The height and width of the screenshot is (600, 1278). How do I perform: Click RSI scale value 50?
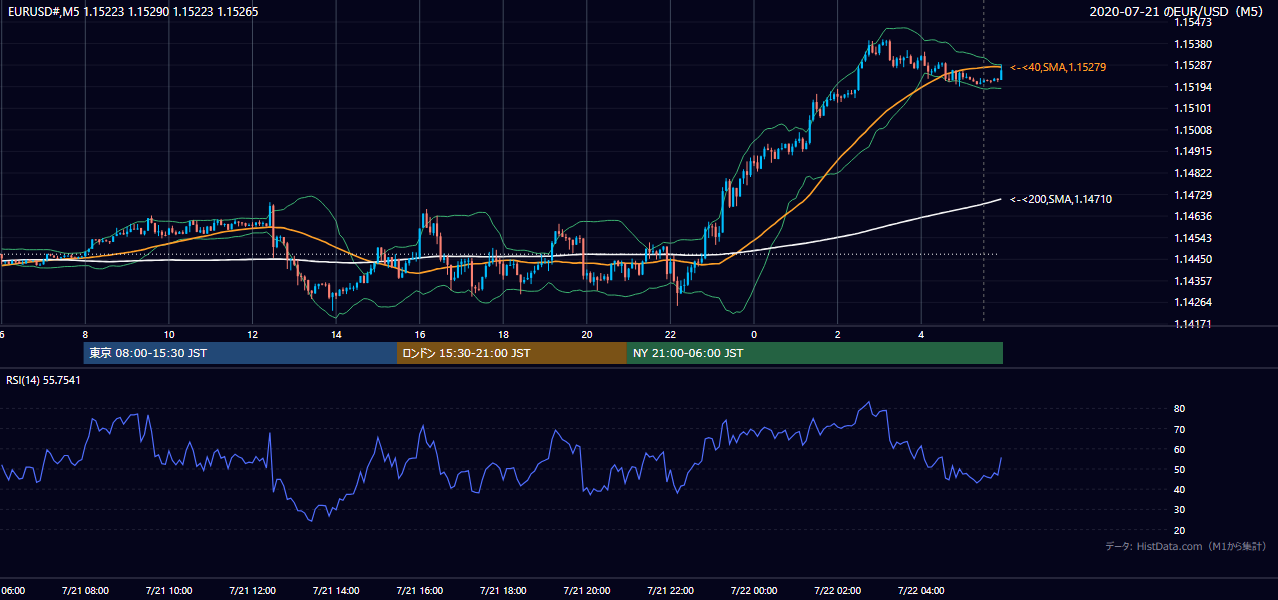coord(1179,469)
